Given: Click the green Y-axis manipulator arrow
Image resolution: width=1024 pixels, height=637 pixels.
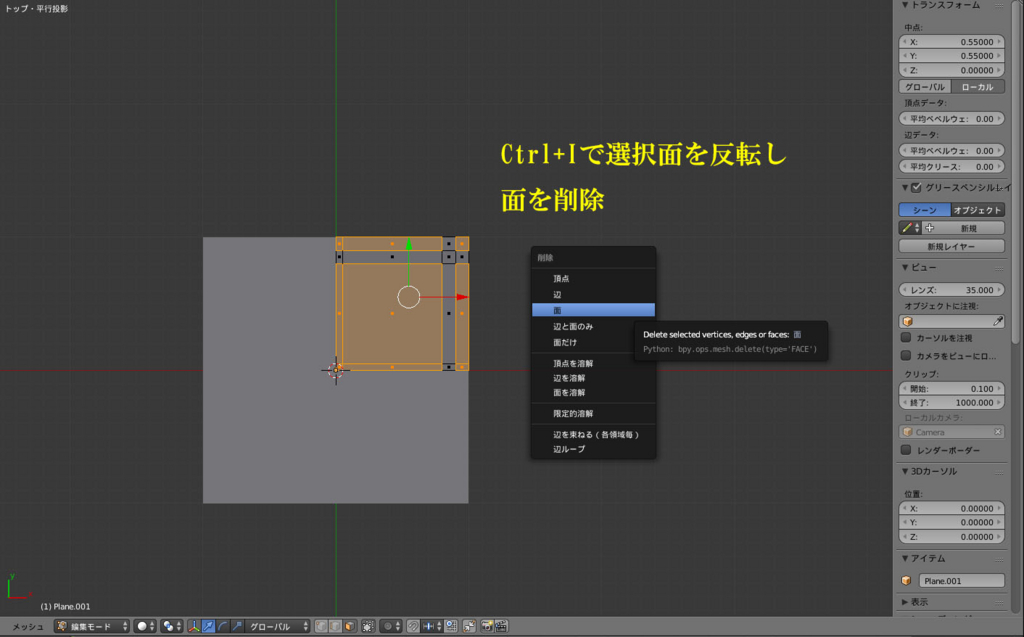Looking at the screenshot, I should 409,244.
